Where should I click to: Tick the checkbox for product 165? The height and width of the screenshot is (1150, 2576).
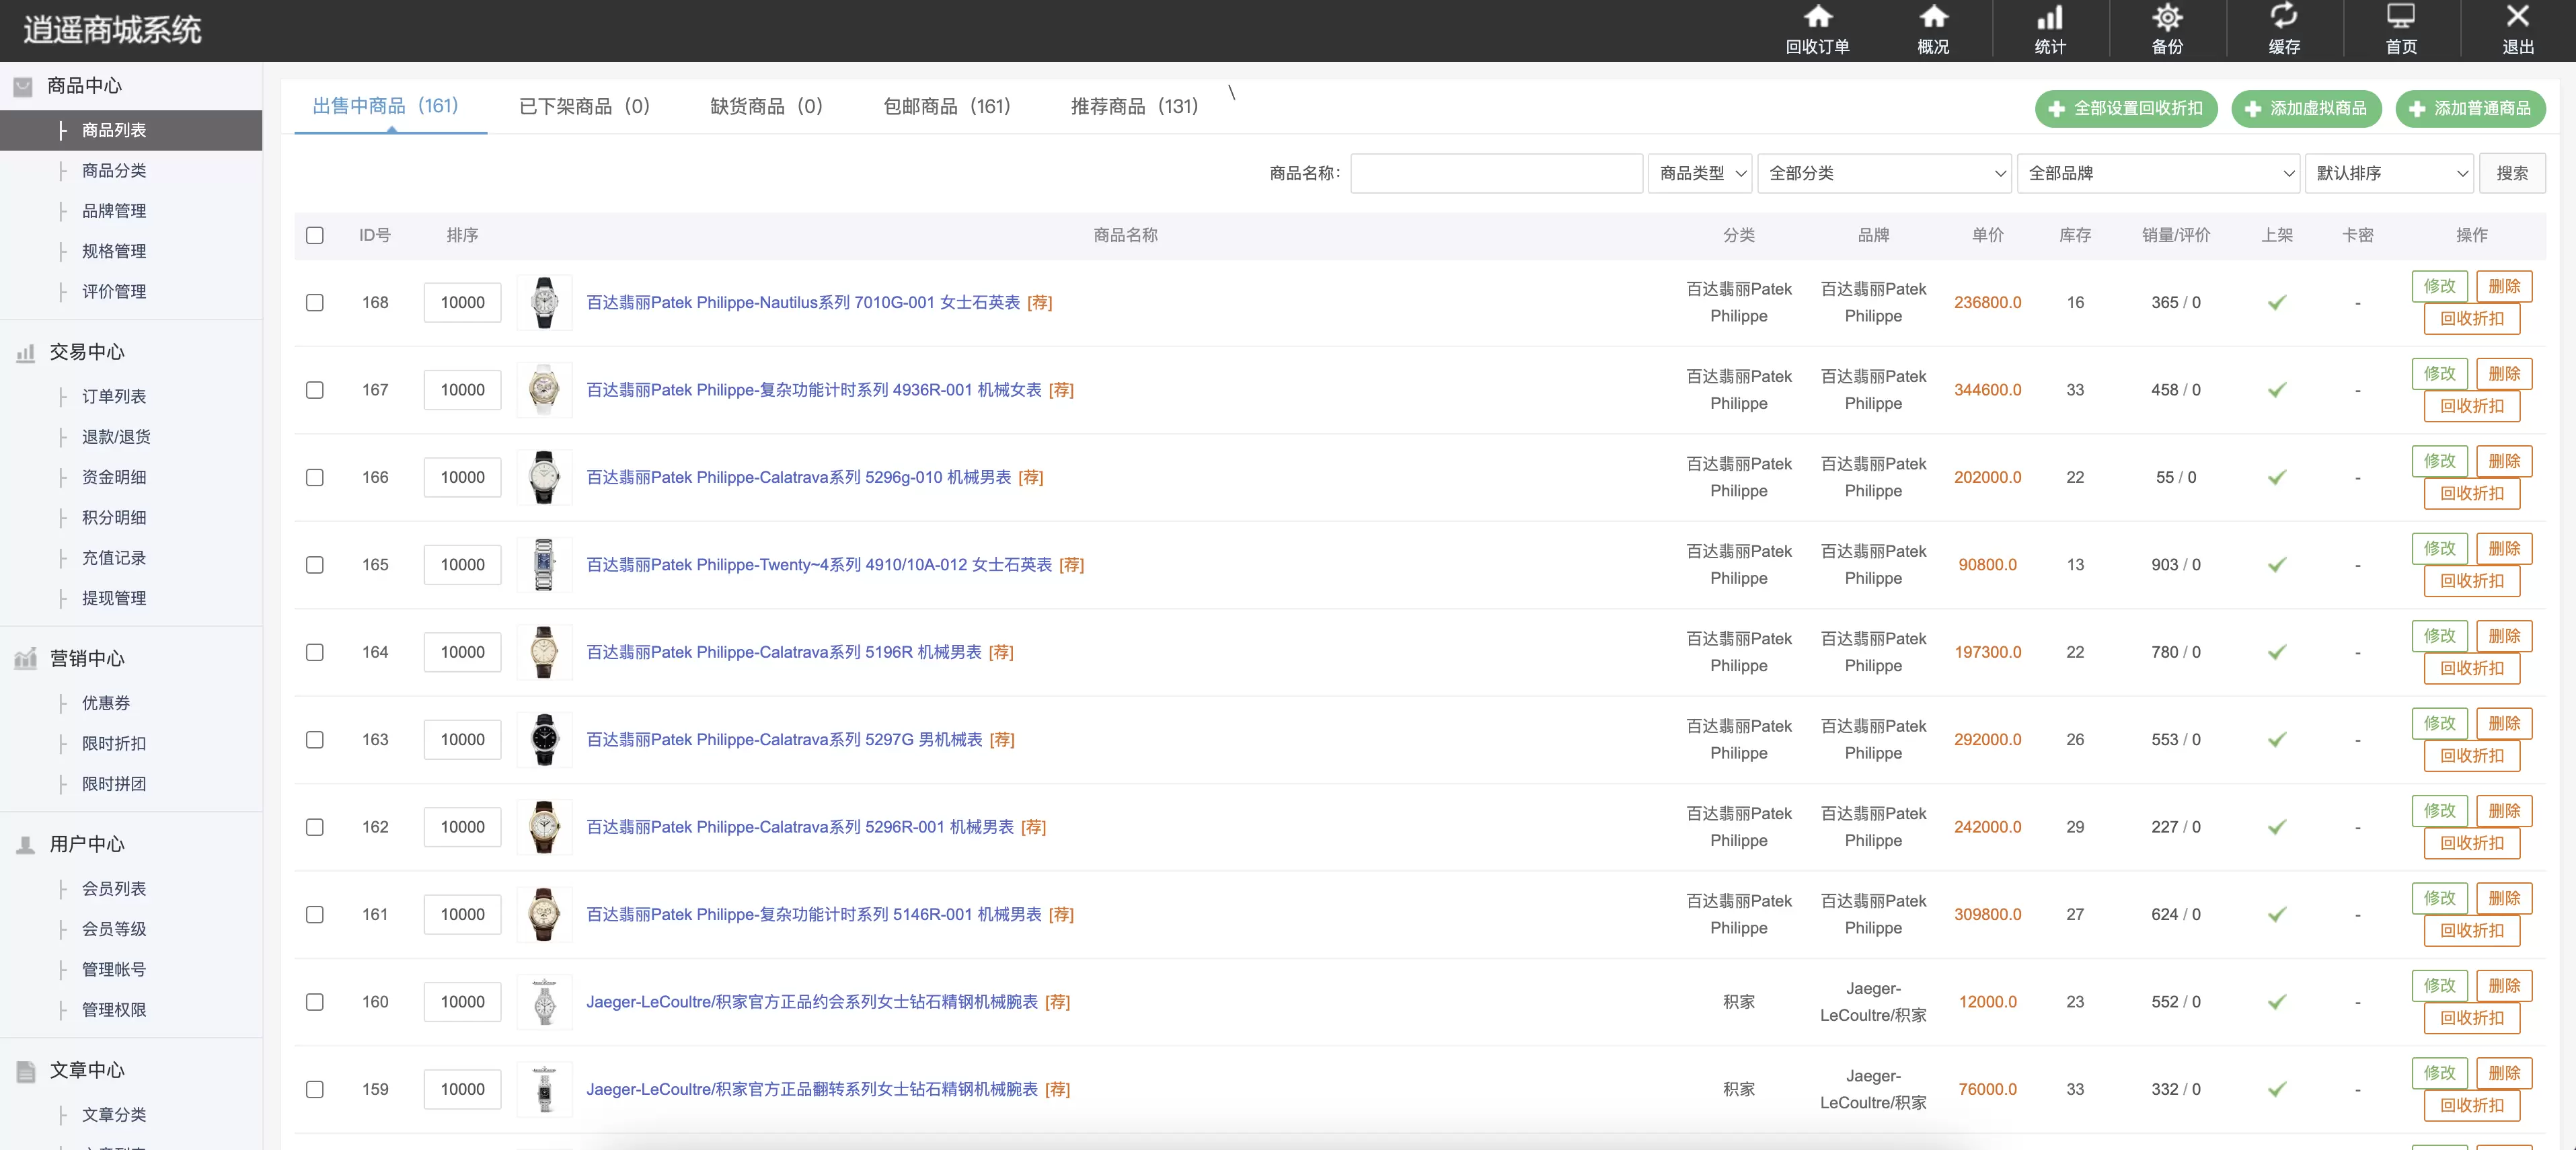315,565
